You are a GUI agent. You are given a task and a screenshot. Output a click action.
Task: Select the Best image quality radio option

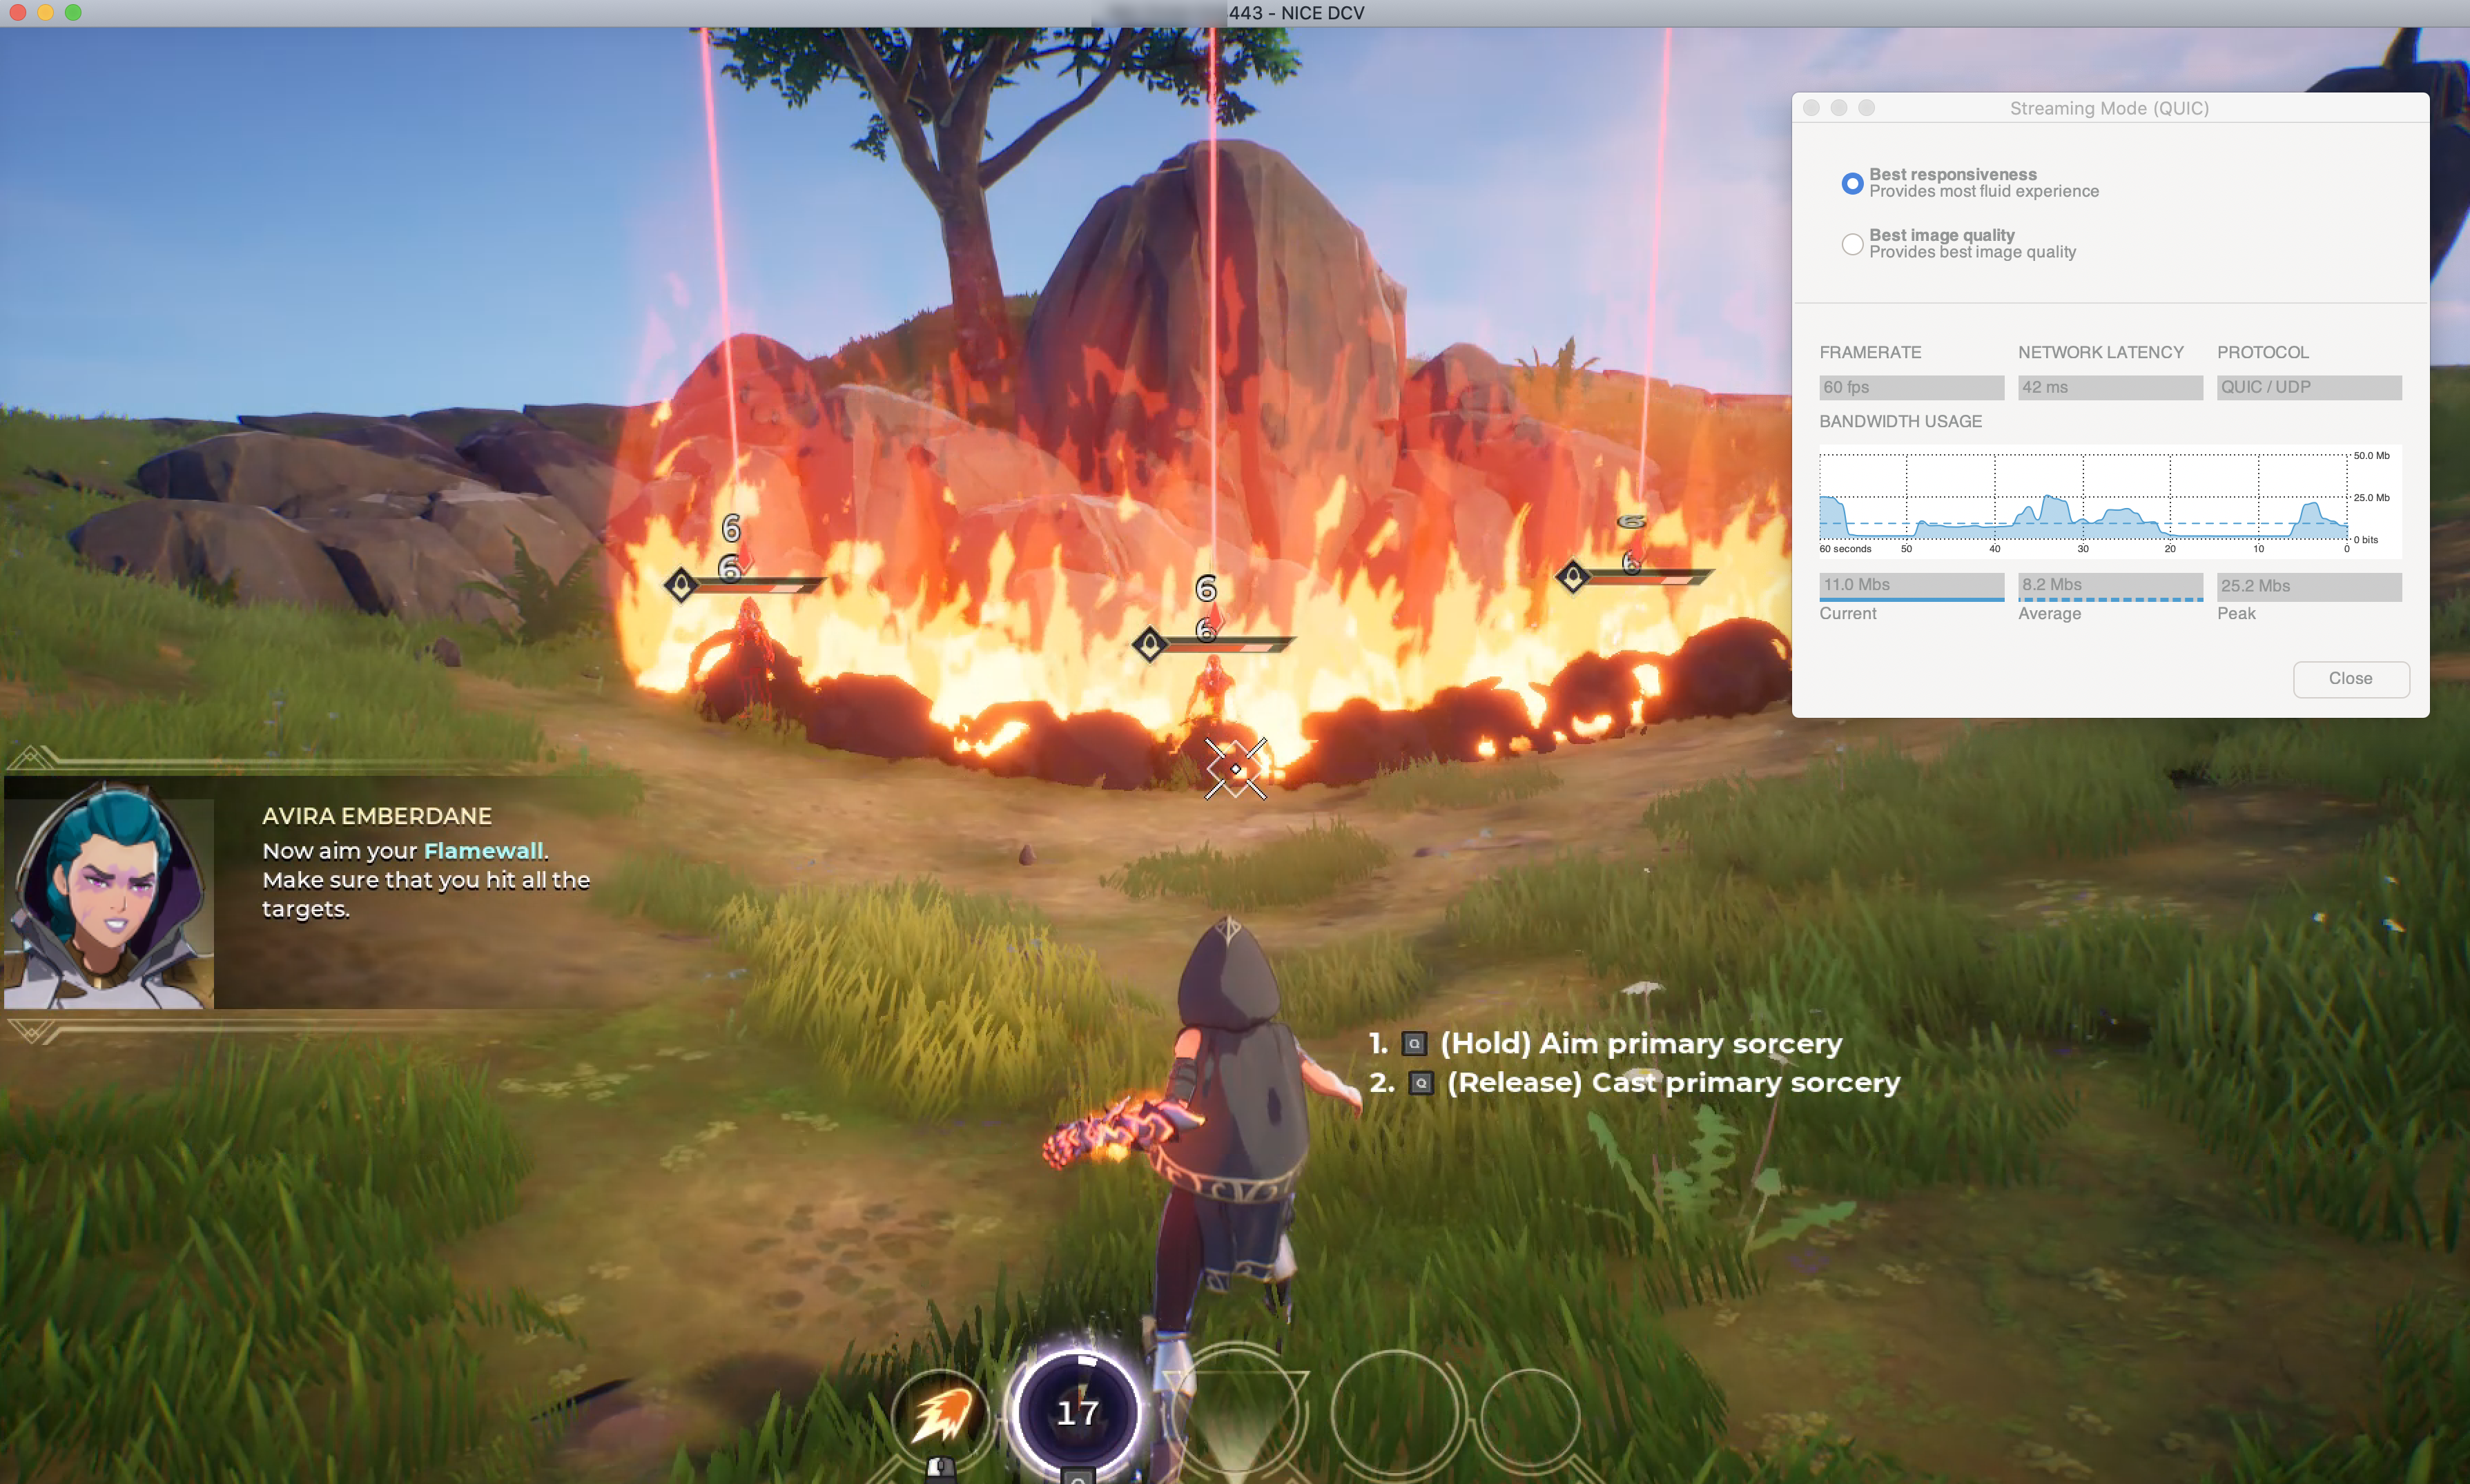(1852, 244)
